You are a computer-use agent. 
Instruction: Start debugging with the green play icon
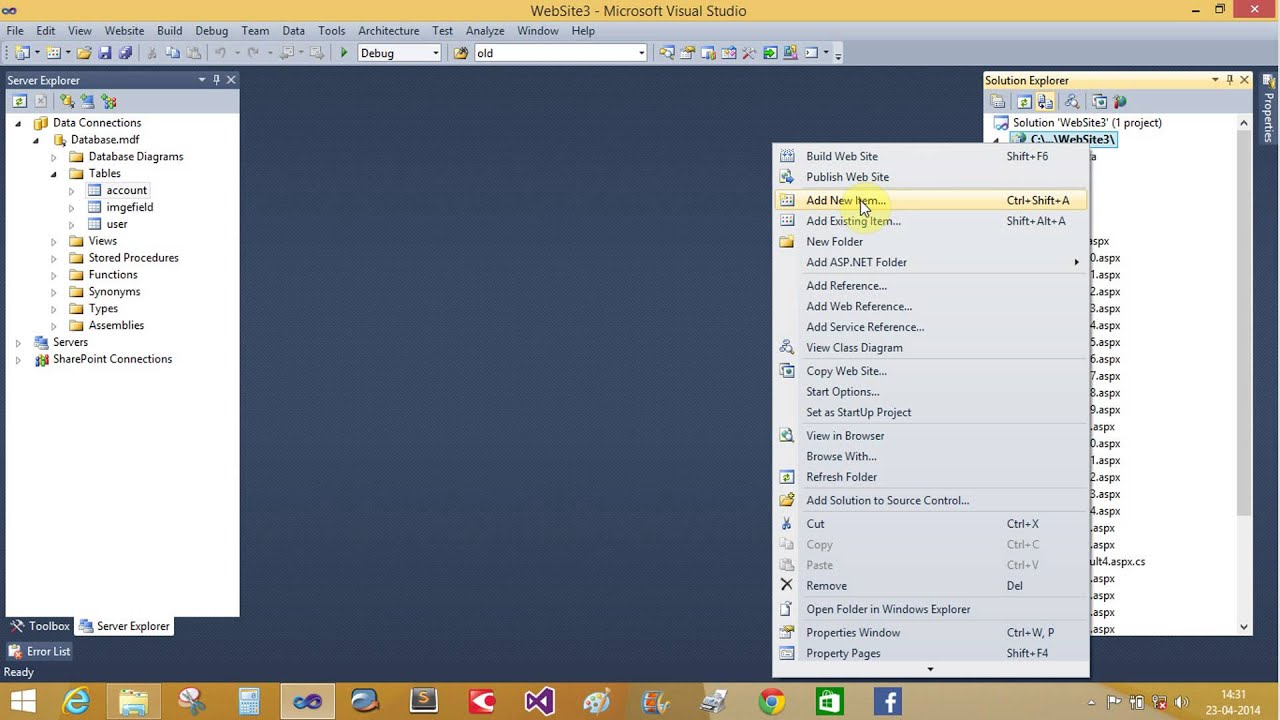pyautogui.click(x=344, y=53)
